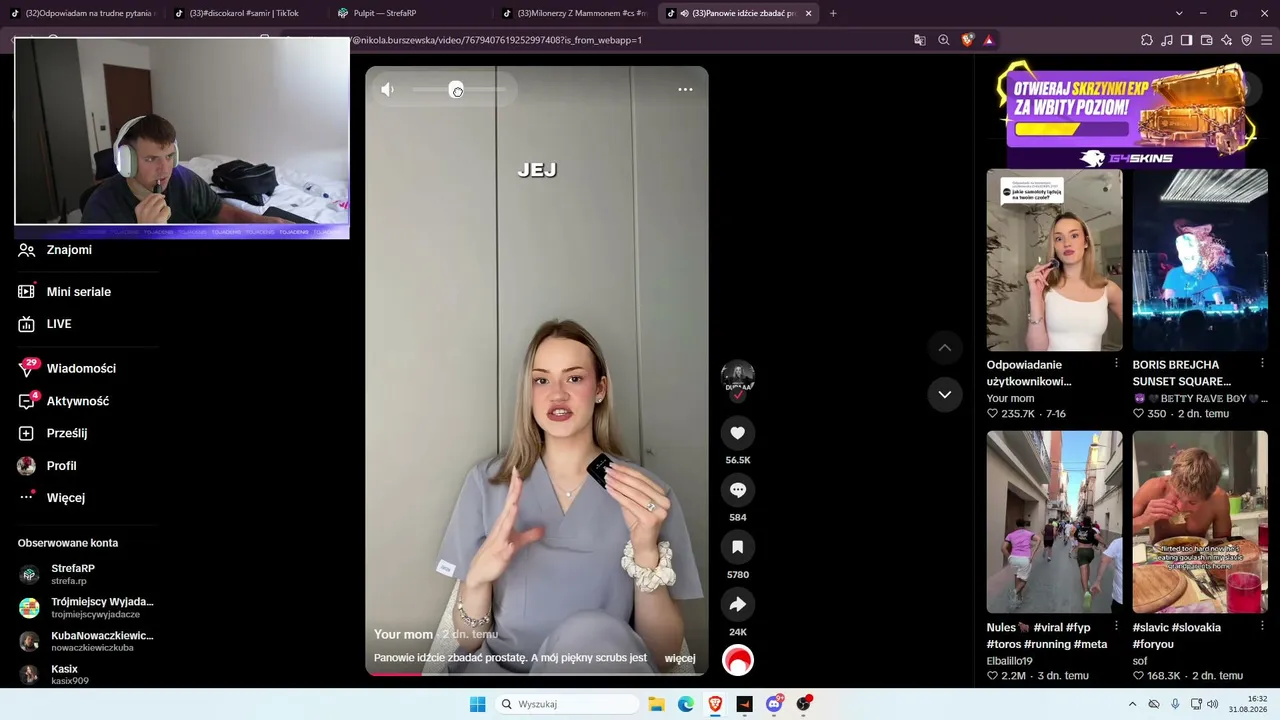Screen dimensions: 1280x720
Task: Open the KubaNowaczkiewicz followed account
Action: pos(87,642)
